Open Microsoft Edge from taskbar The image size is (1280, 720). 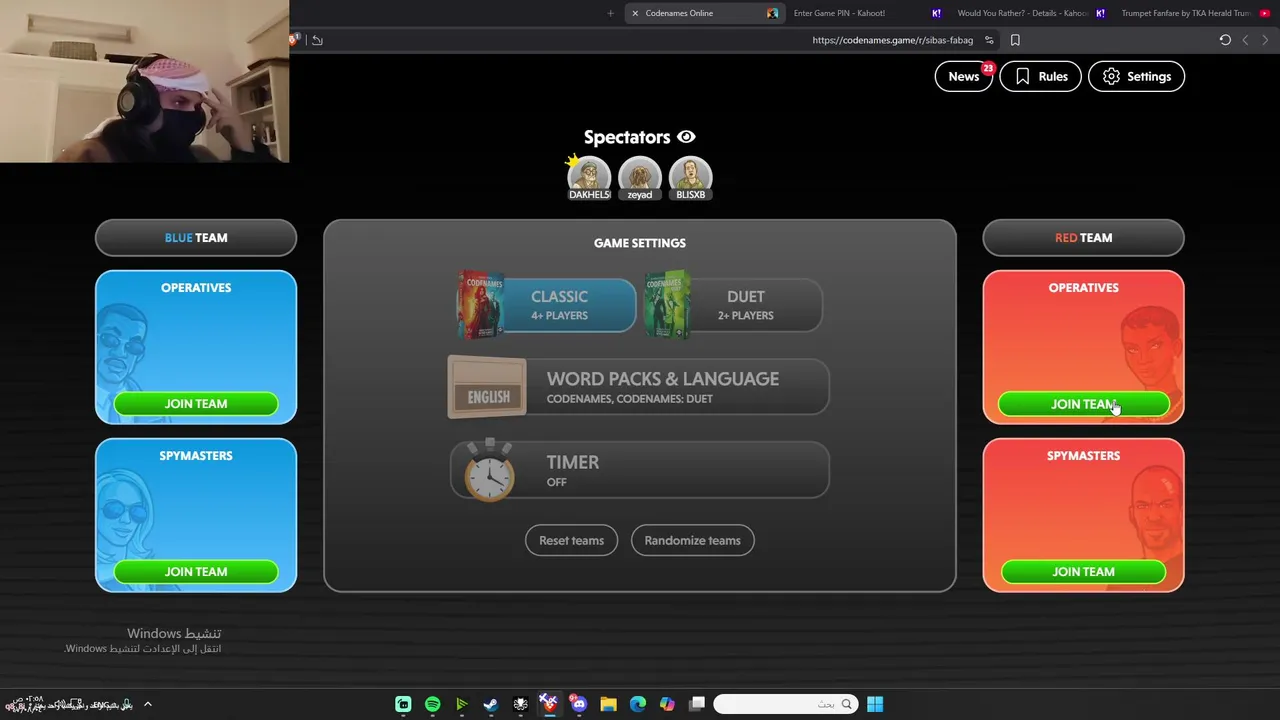(x=638, y=704)
